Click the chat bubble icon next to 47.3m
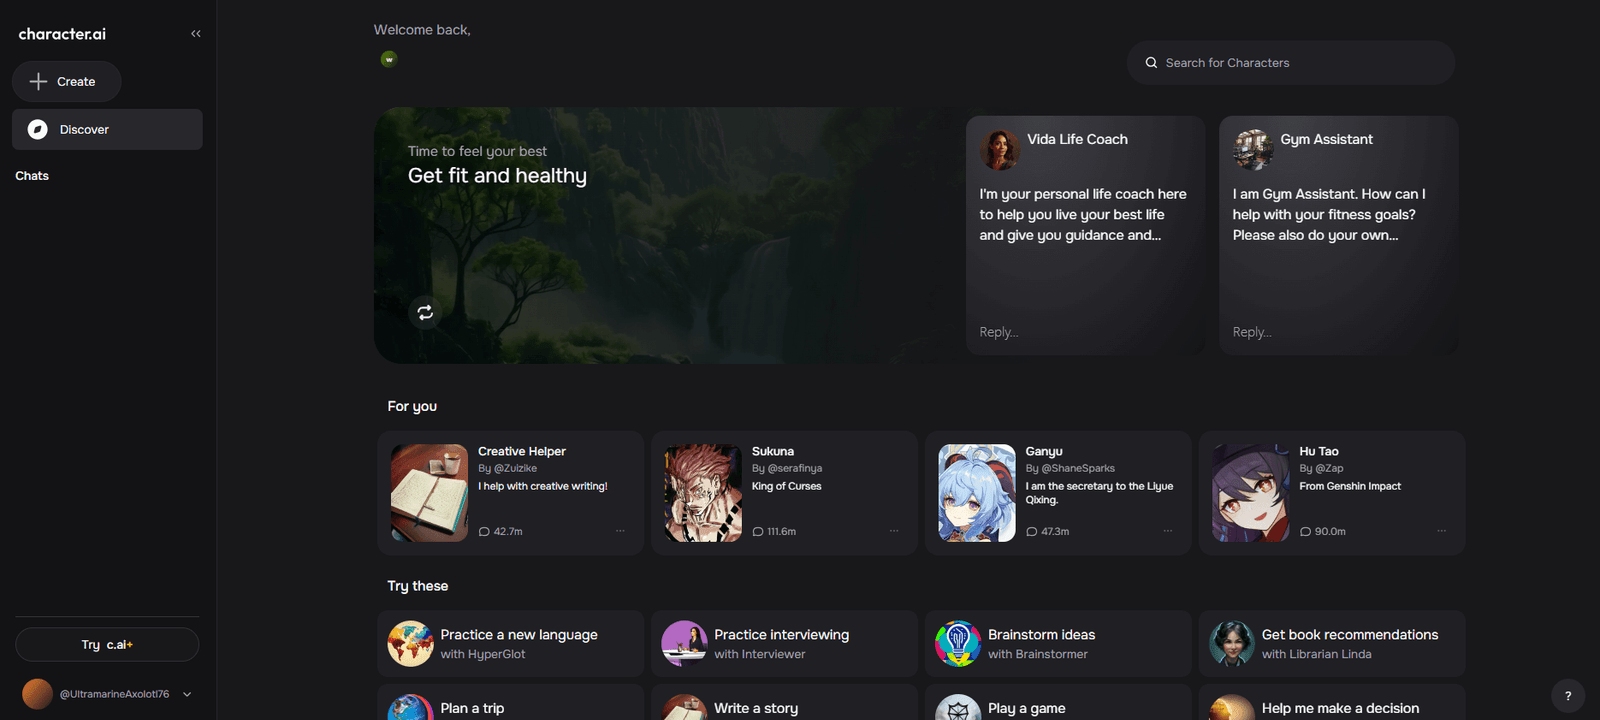 (x=1032, y=532)
